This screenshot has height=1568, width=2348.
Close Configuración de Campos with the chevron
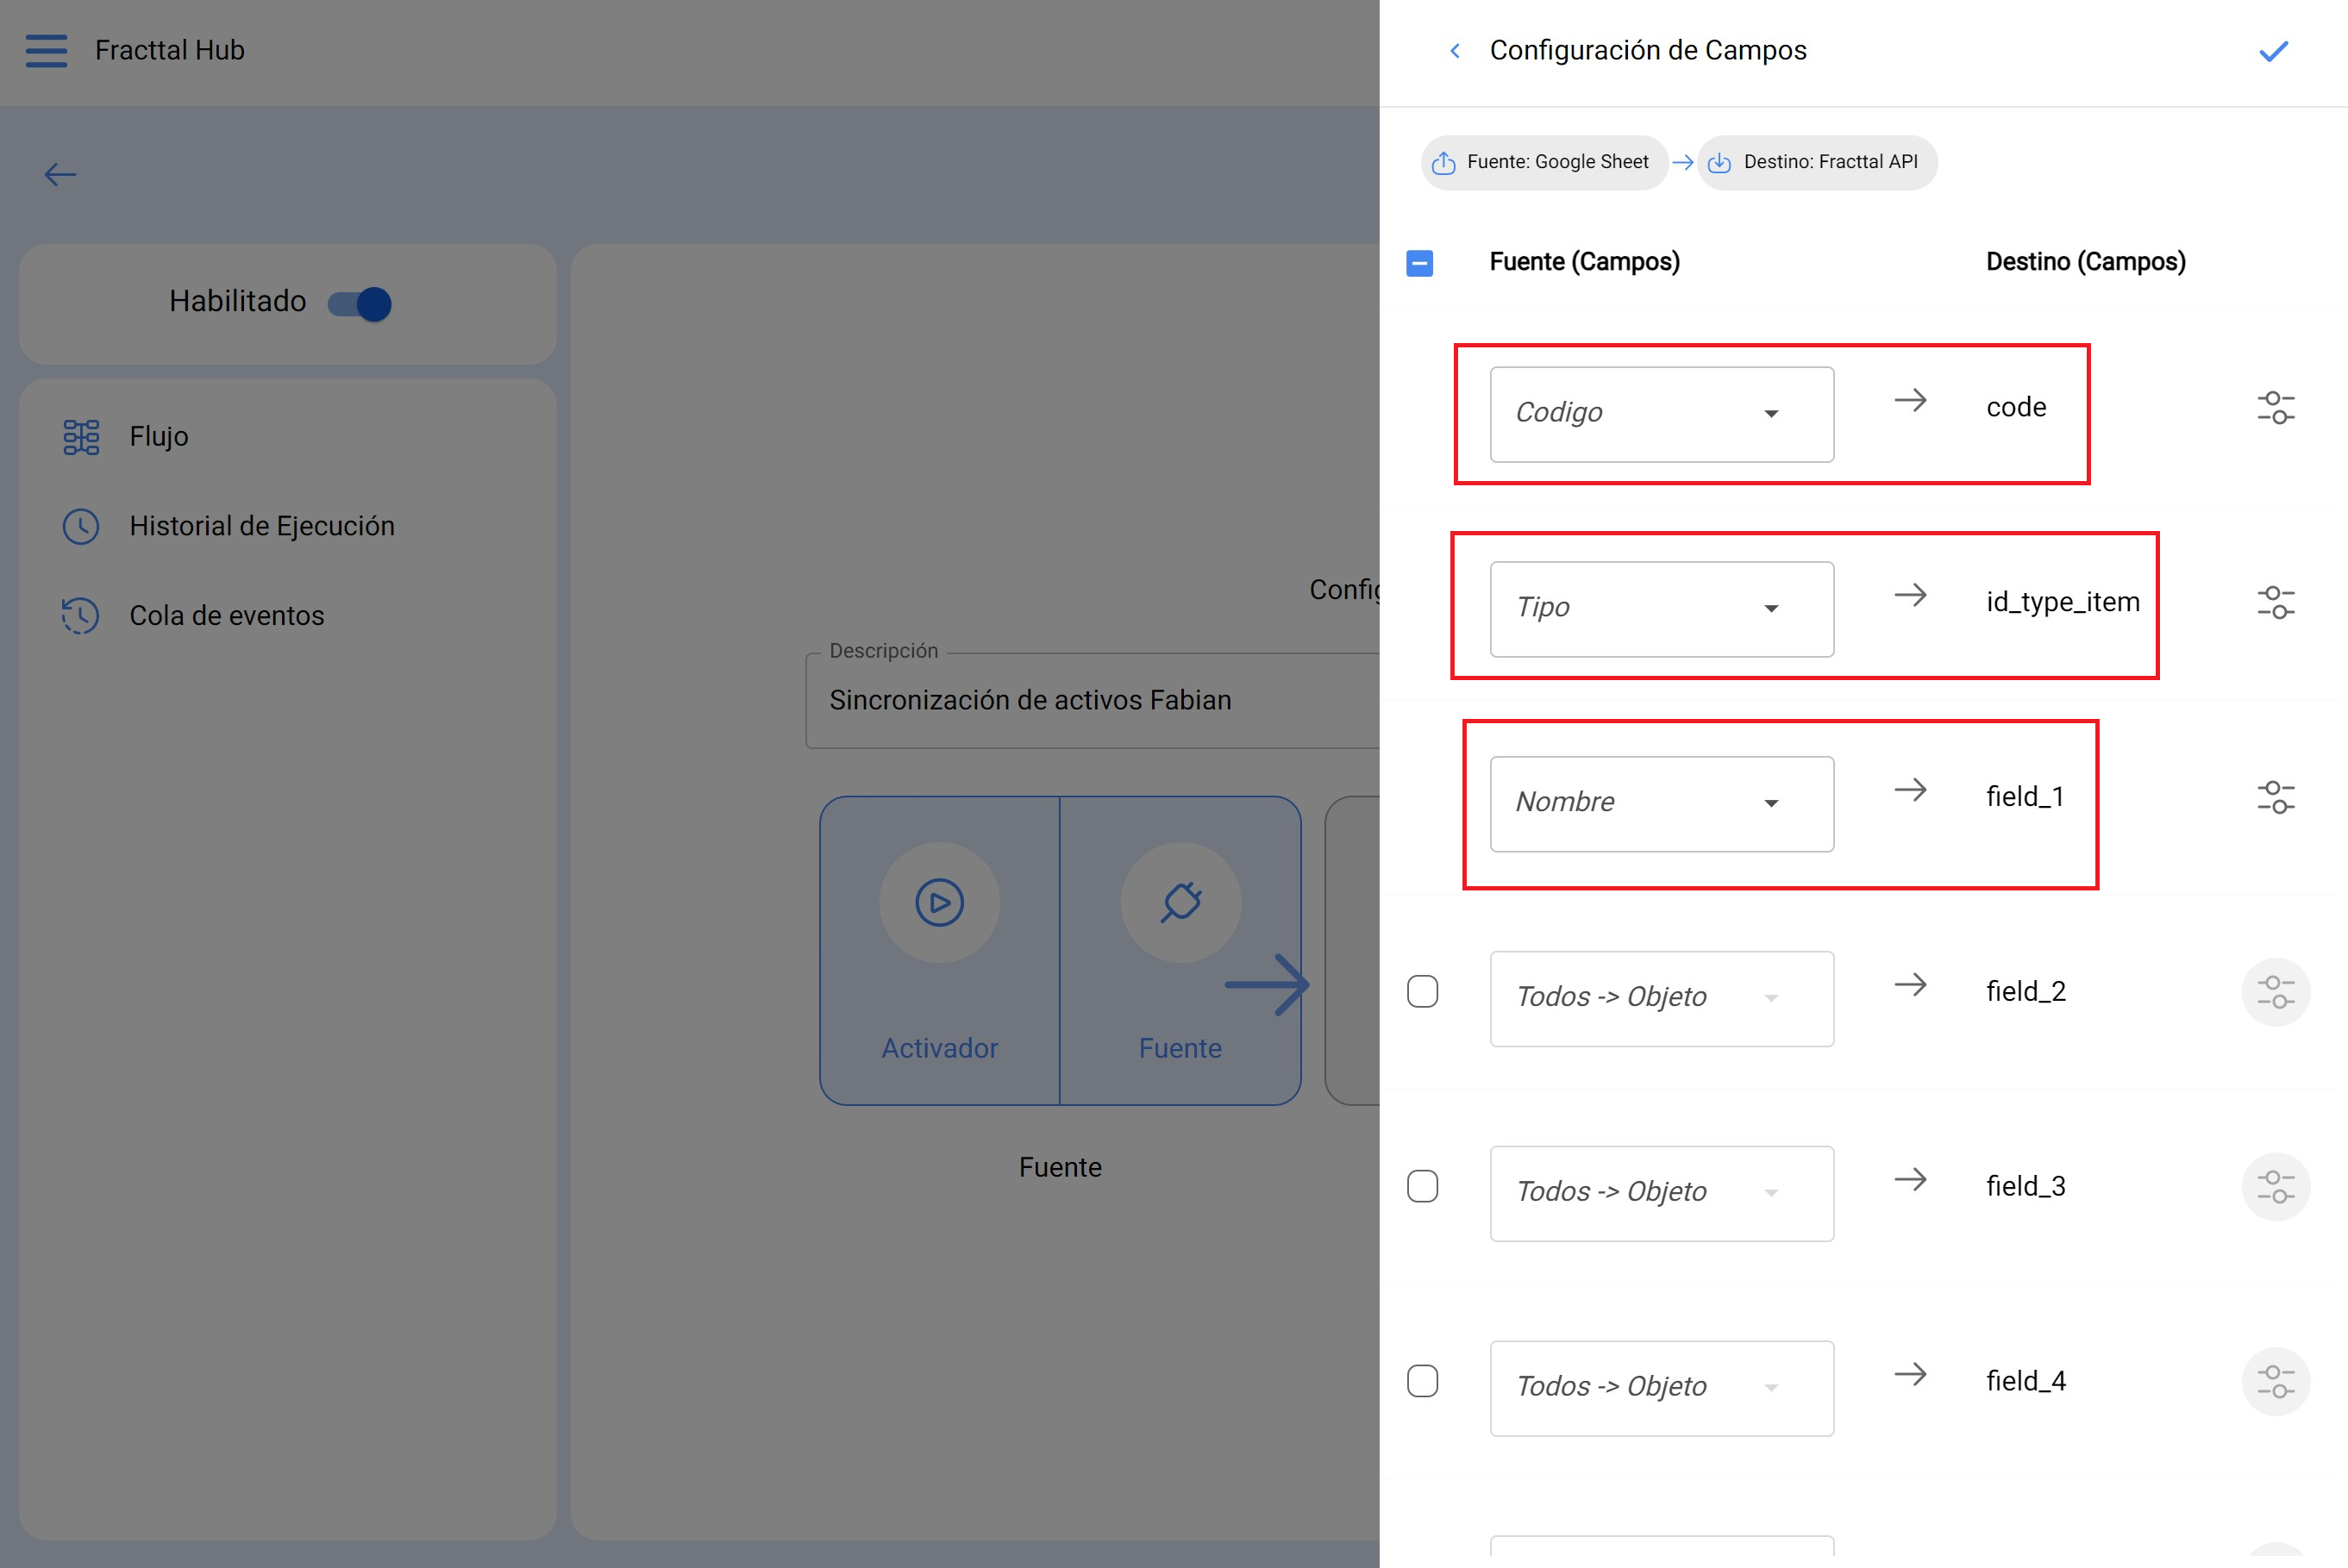pyautogui.click(x=1455, y=51)
